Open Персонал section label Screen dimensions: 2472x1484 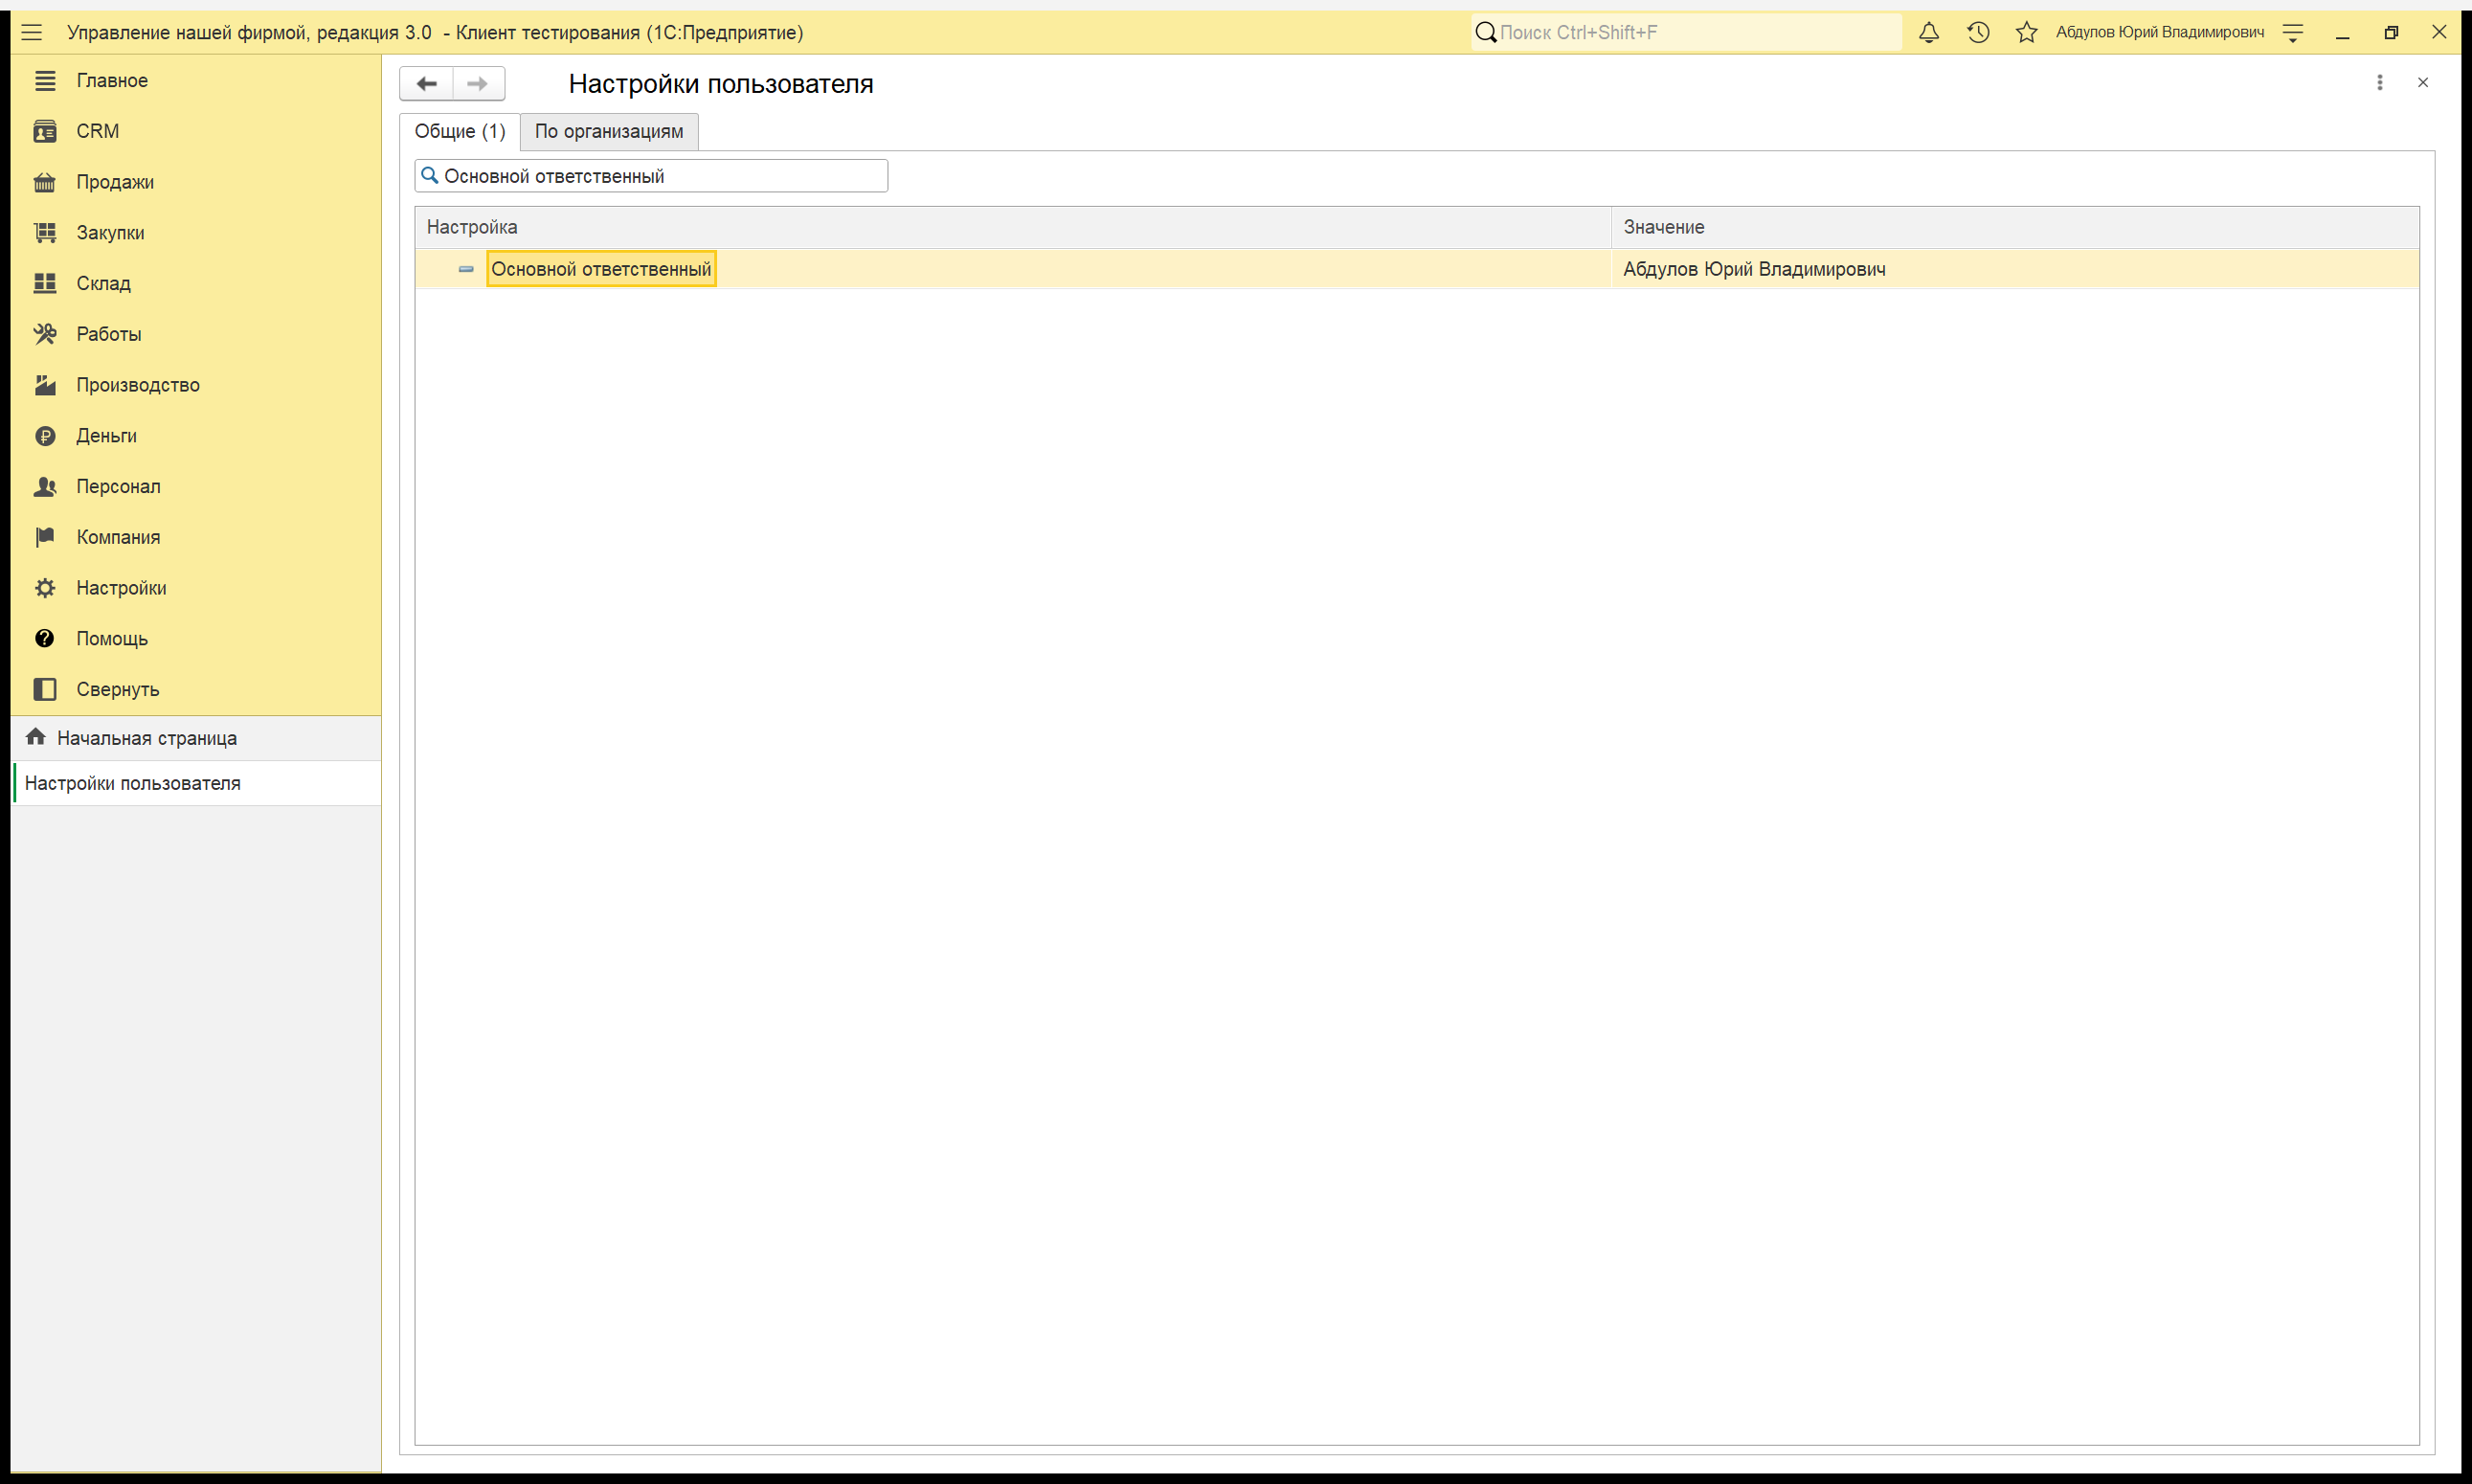(x=118, y=486)
